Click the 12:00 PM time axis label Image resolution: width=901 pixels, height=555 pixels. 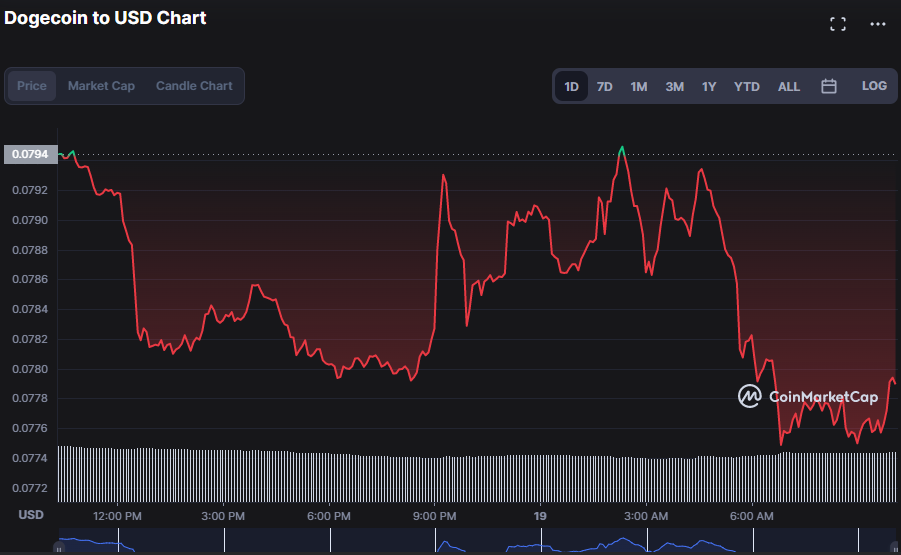point(117,516)
